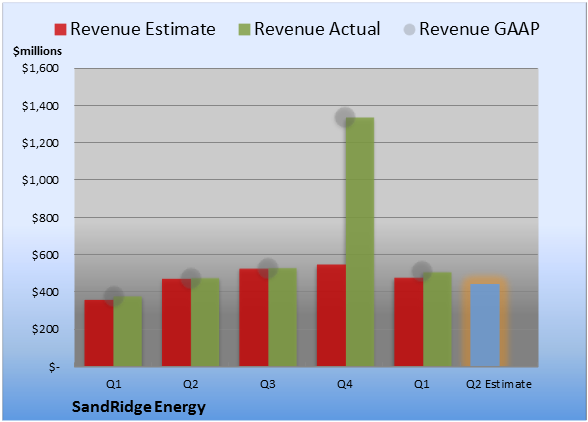Click the '$1,600' axis value
Image resolution: width=588 pixels, height=422 pixels.
(40, 68)
